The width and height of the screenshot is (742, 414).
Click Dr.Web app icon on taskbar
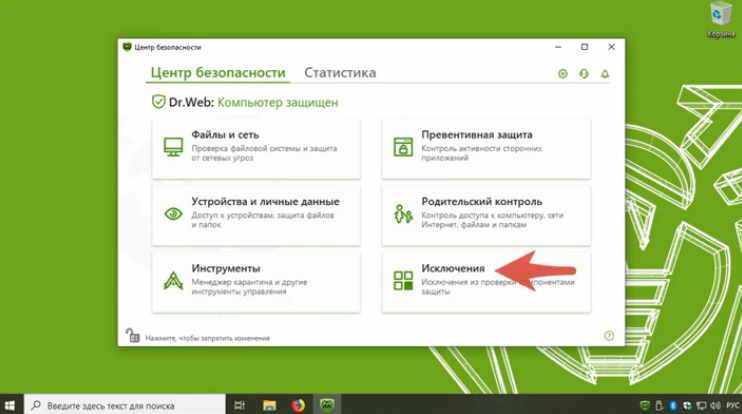pyautogui.click(x=327, y=405)
